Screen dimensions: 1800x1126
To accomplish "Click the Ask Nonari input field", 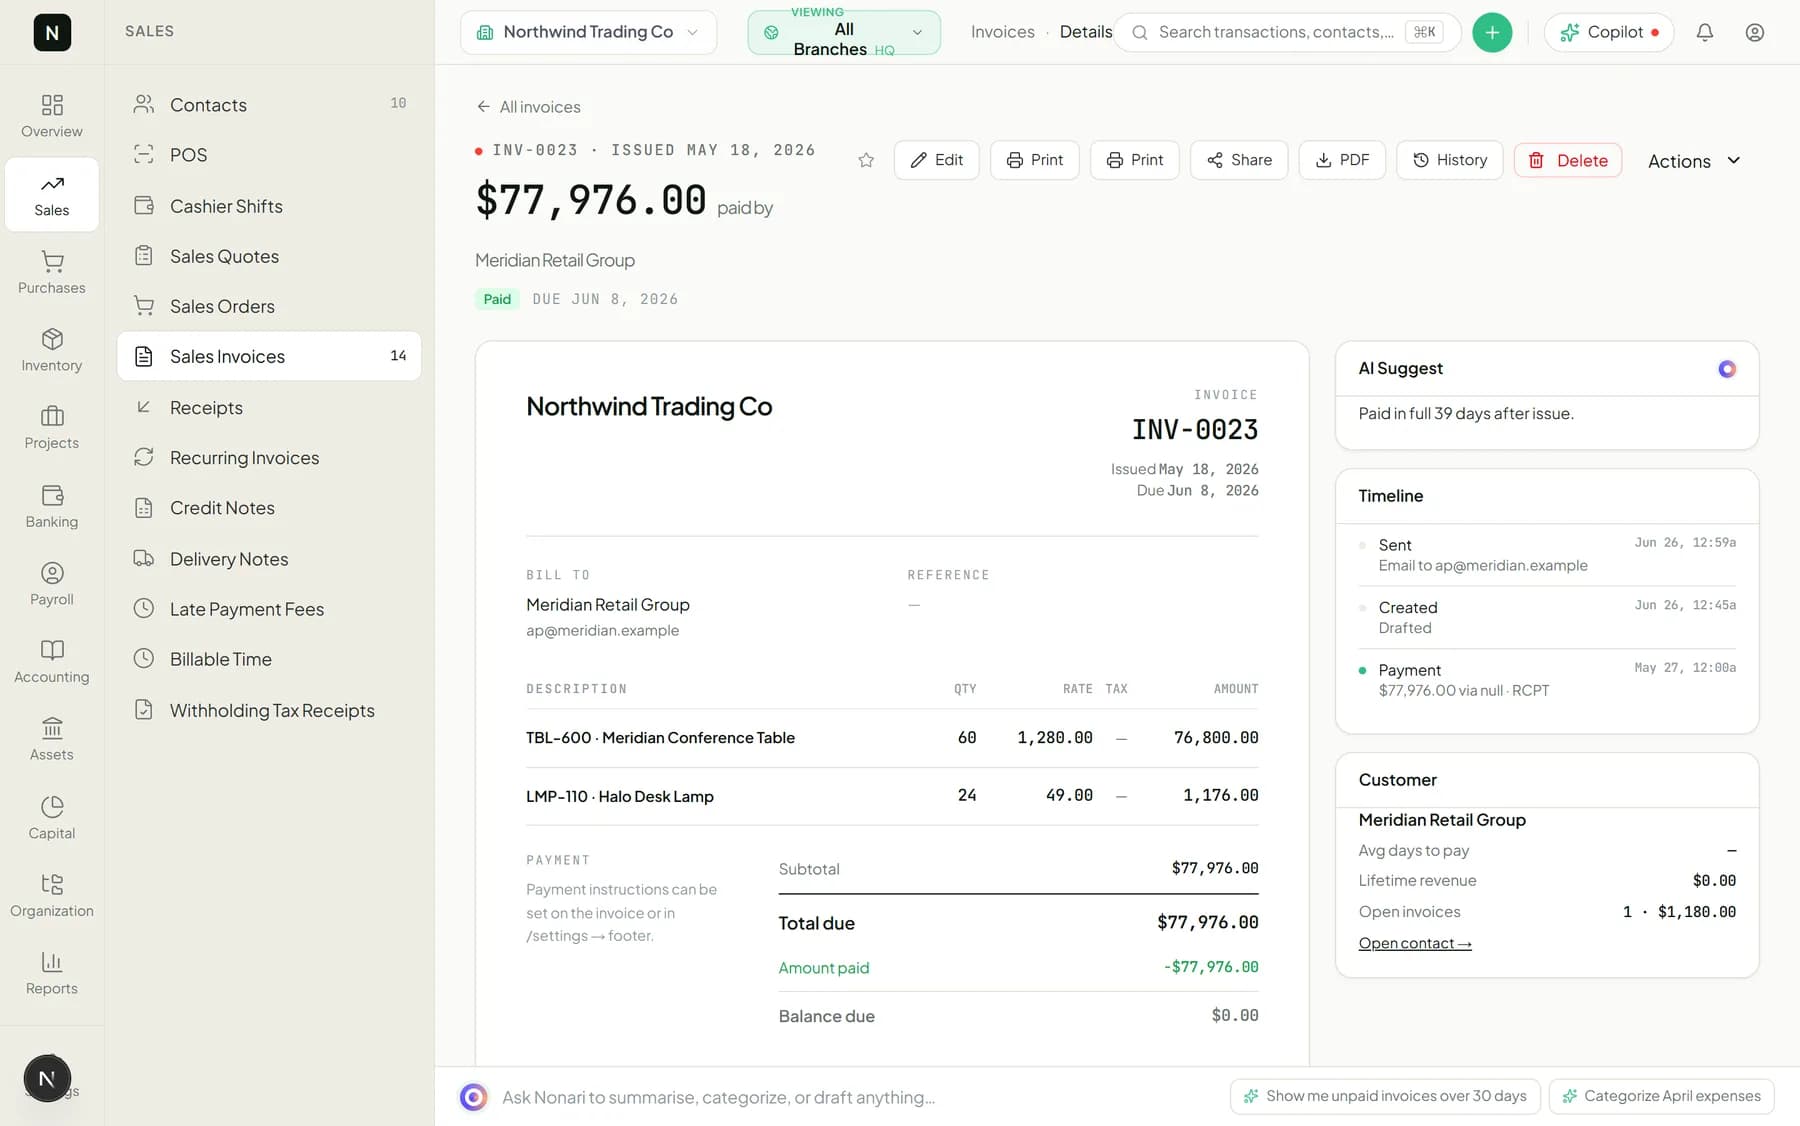I will [x=855, y=1097].
